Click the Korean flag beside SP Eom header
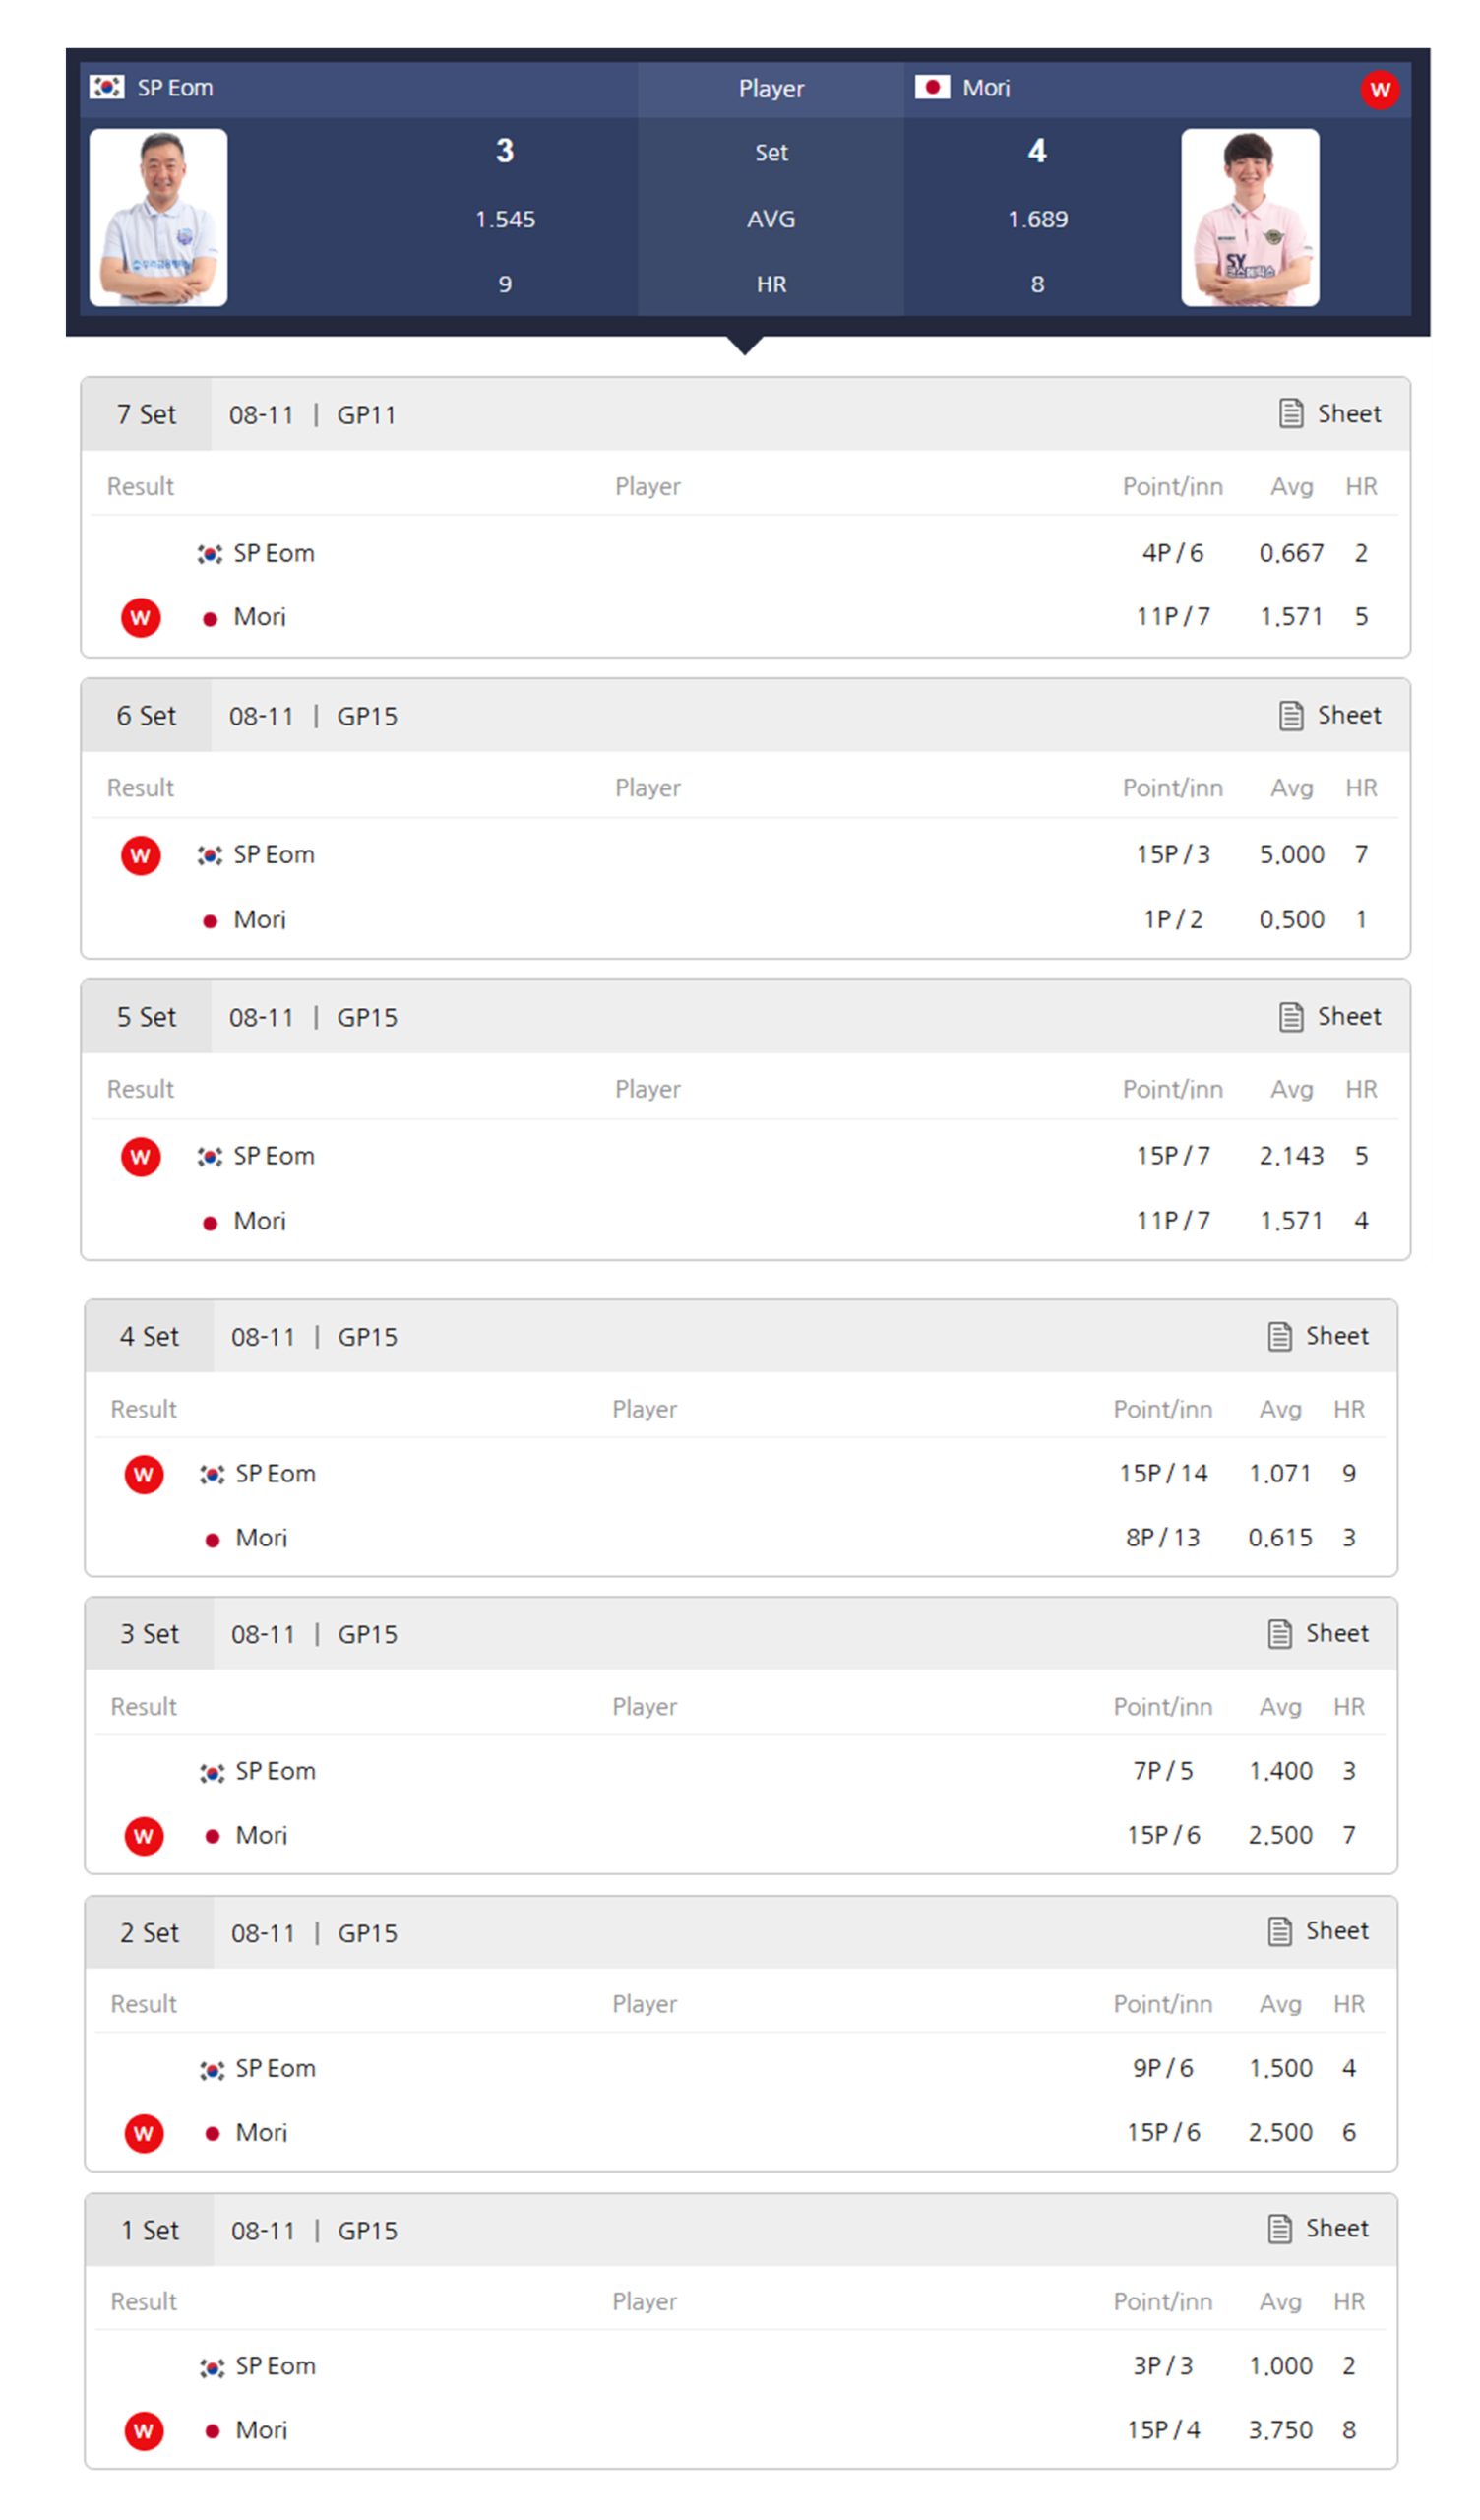The height and width of the screenshot is (2520, 1480). pos(107,87)
